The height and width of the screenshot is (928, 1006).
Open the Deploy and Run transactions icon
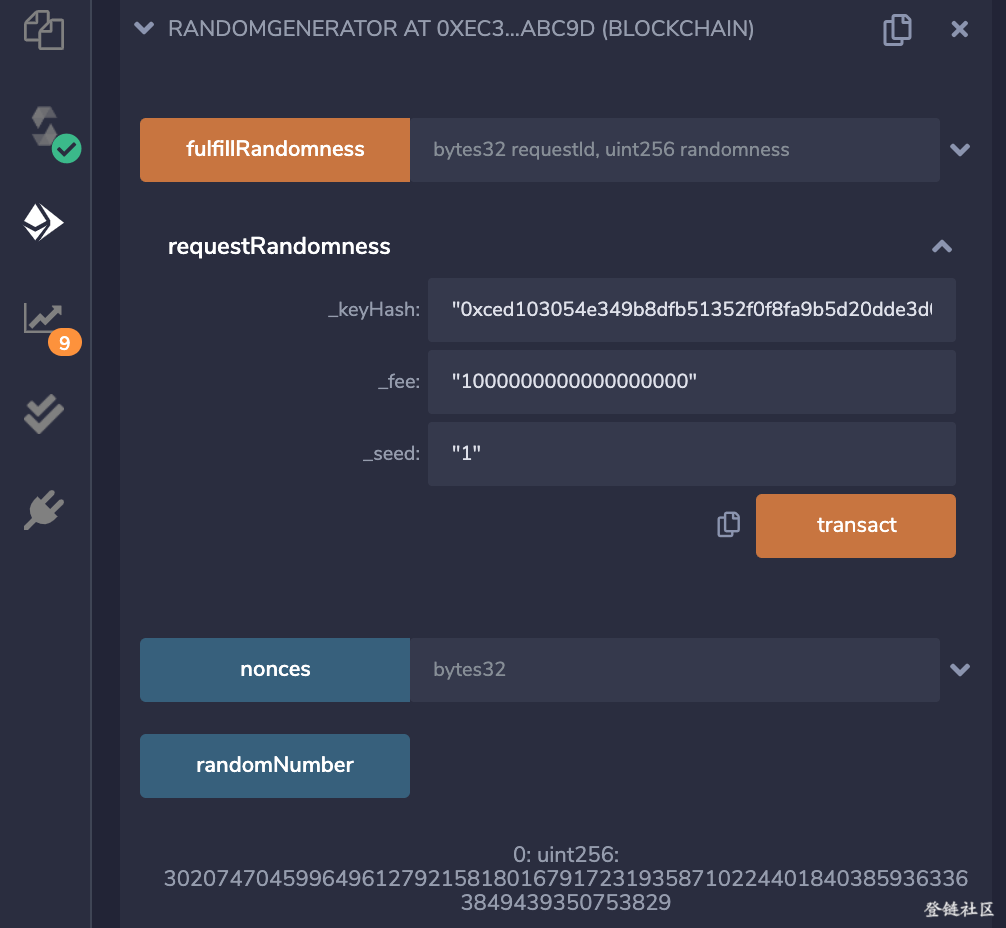tap(44, 222)
